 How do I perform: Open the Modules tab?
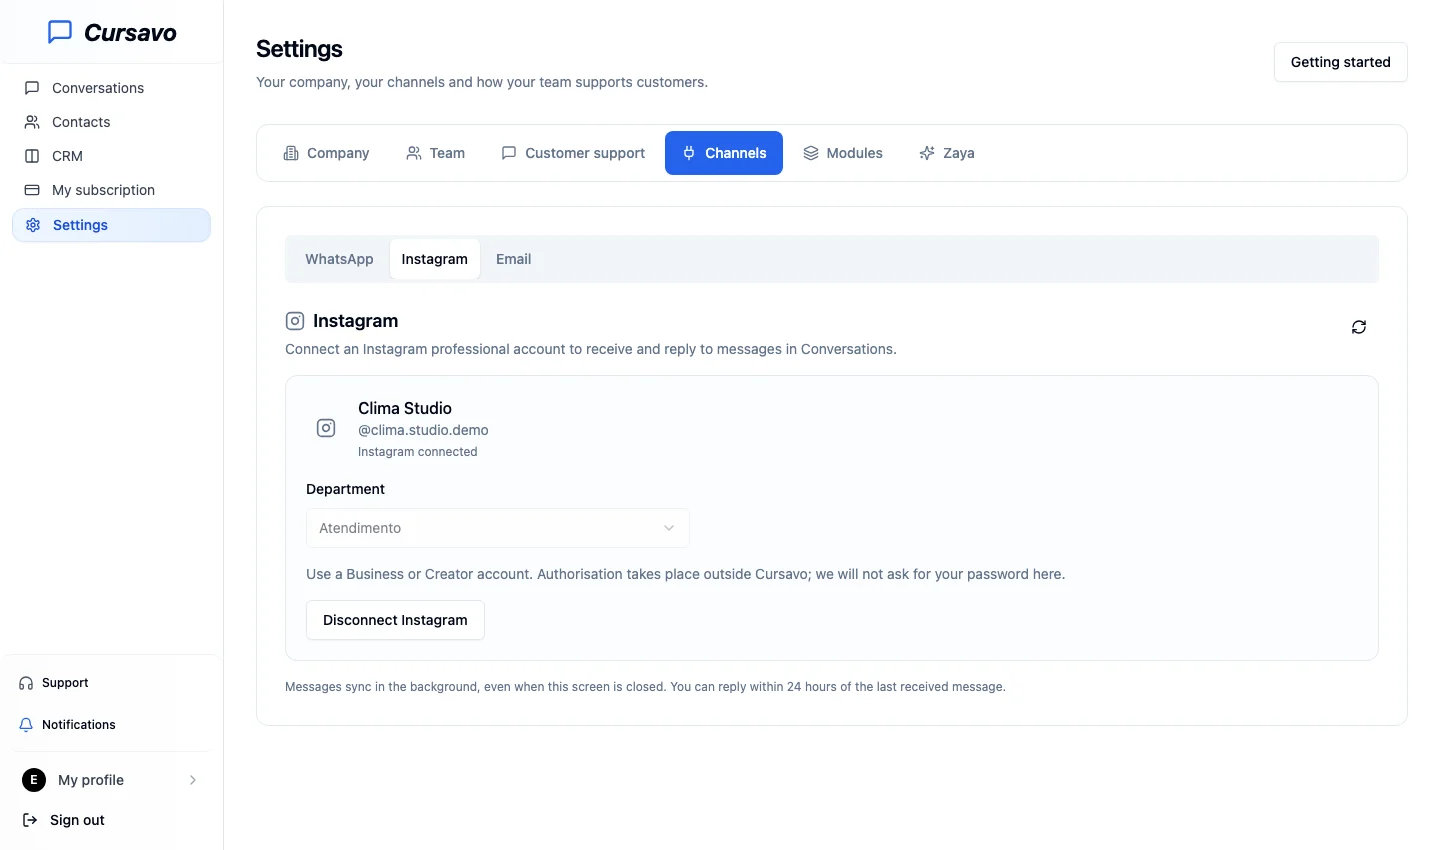pyautogui.click(x=843, y=153)
